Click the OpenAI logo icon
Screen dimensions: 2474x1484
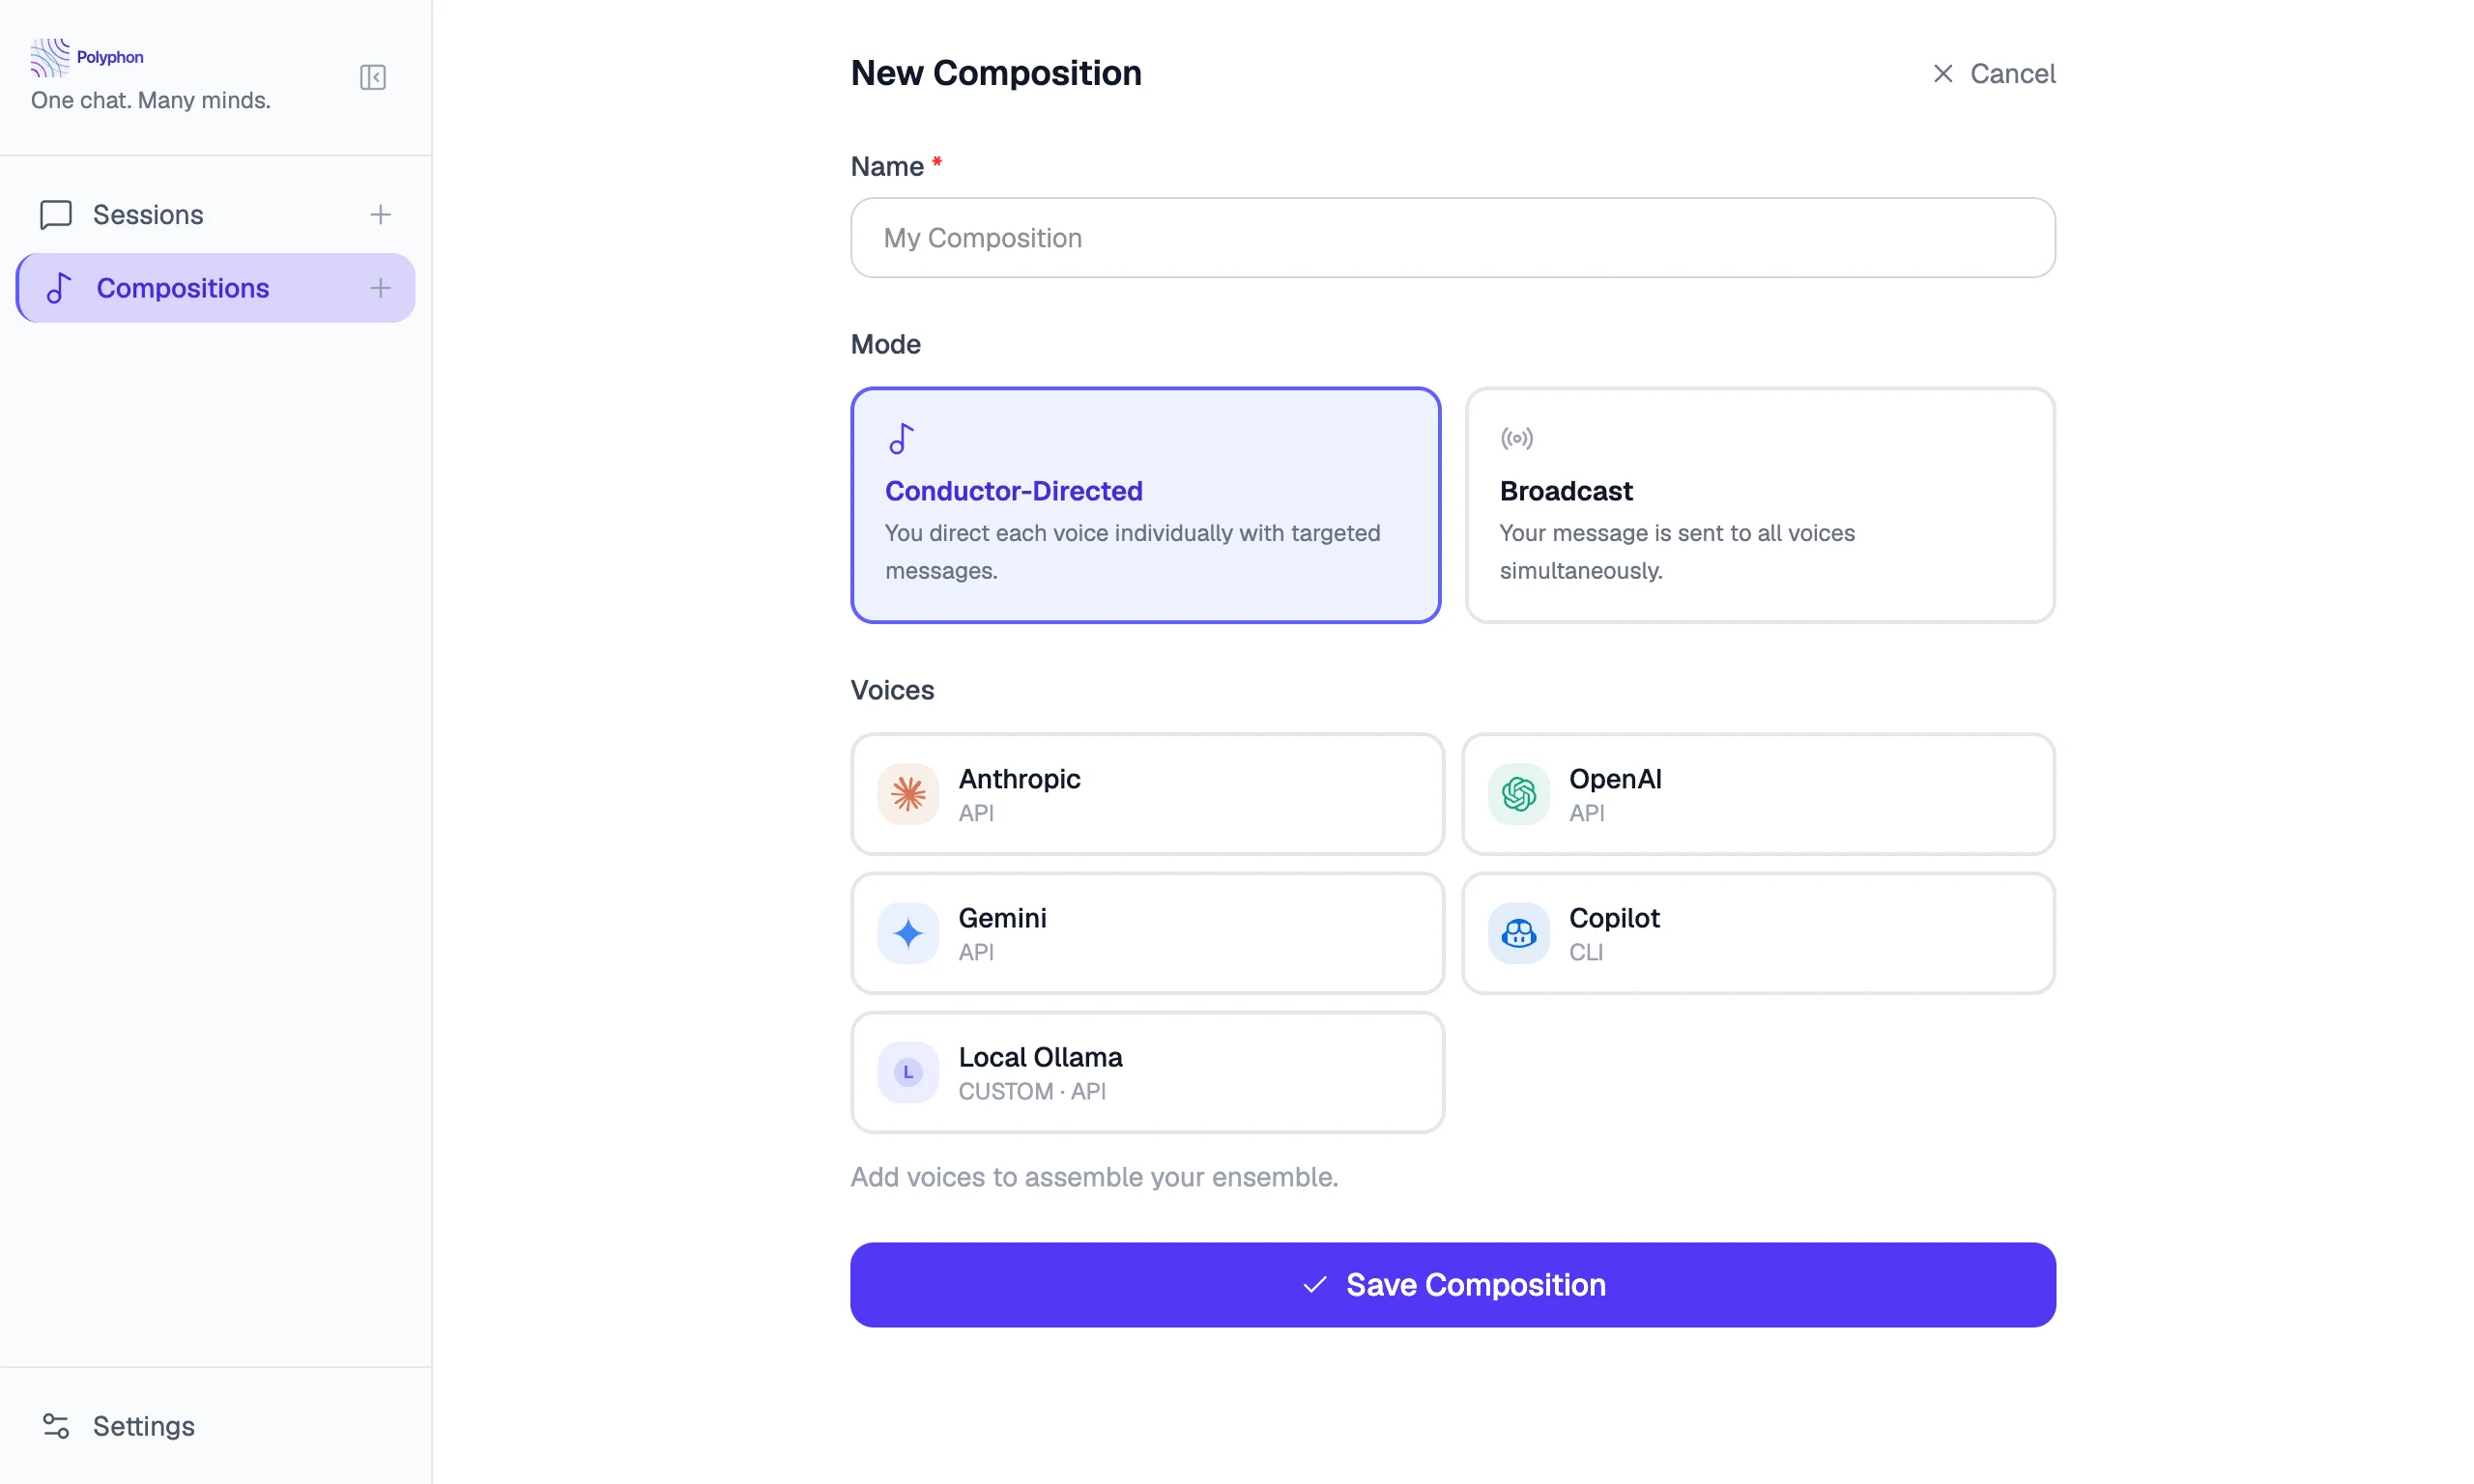[x=1517, y=794]
